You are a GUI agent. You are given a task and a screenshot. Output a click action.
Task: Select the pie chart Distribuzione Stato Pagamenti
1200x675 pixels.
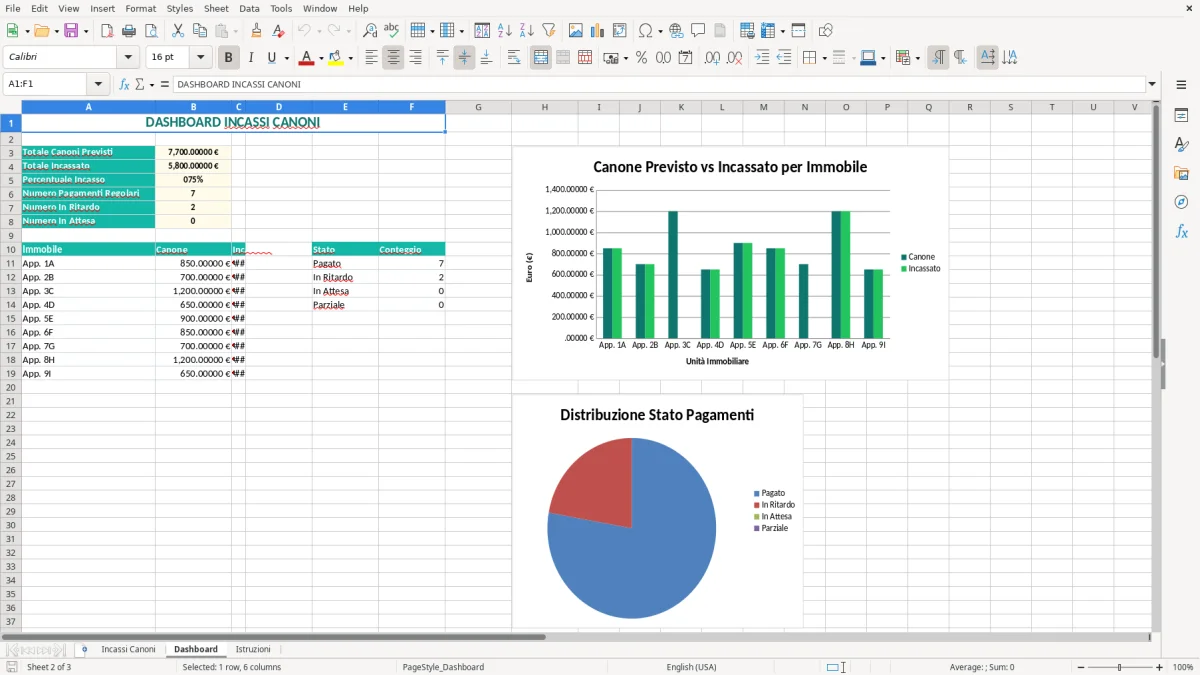657,512
